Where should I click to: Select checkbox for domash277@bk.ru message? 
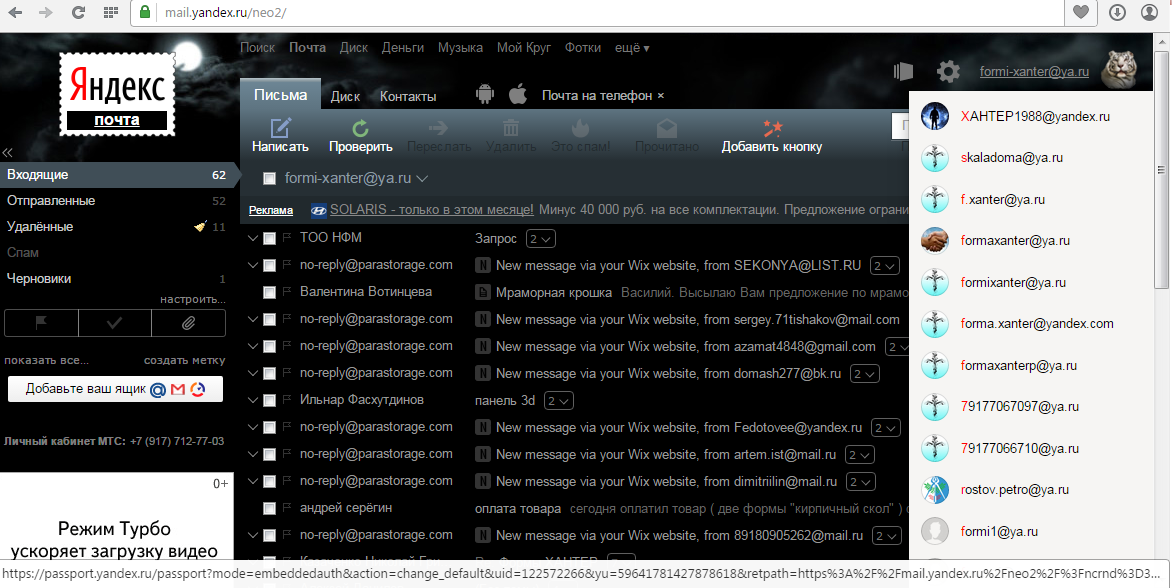pos(269,374)
